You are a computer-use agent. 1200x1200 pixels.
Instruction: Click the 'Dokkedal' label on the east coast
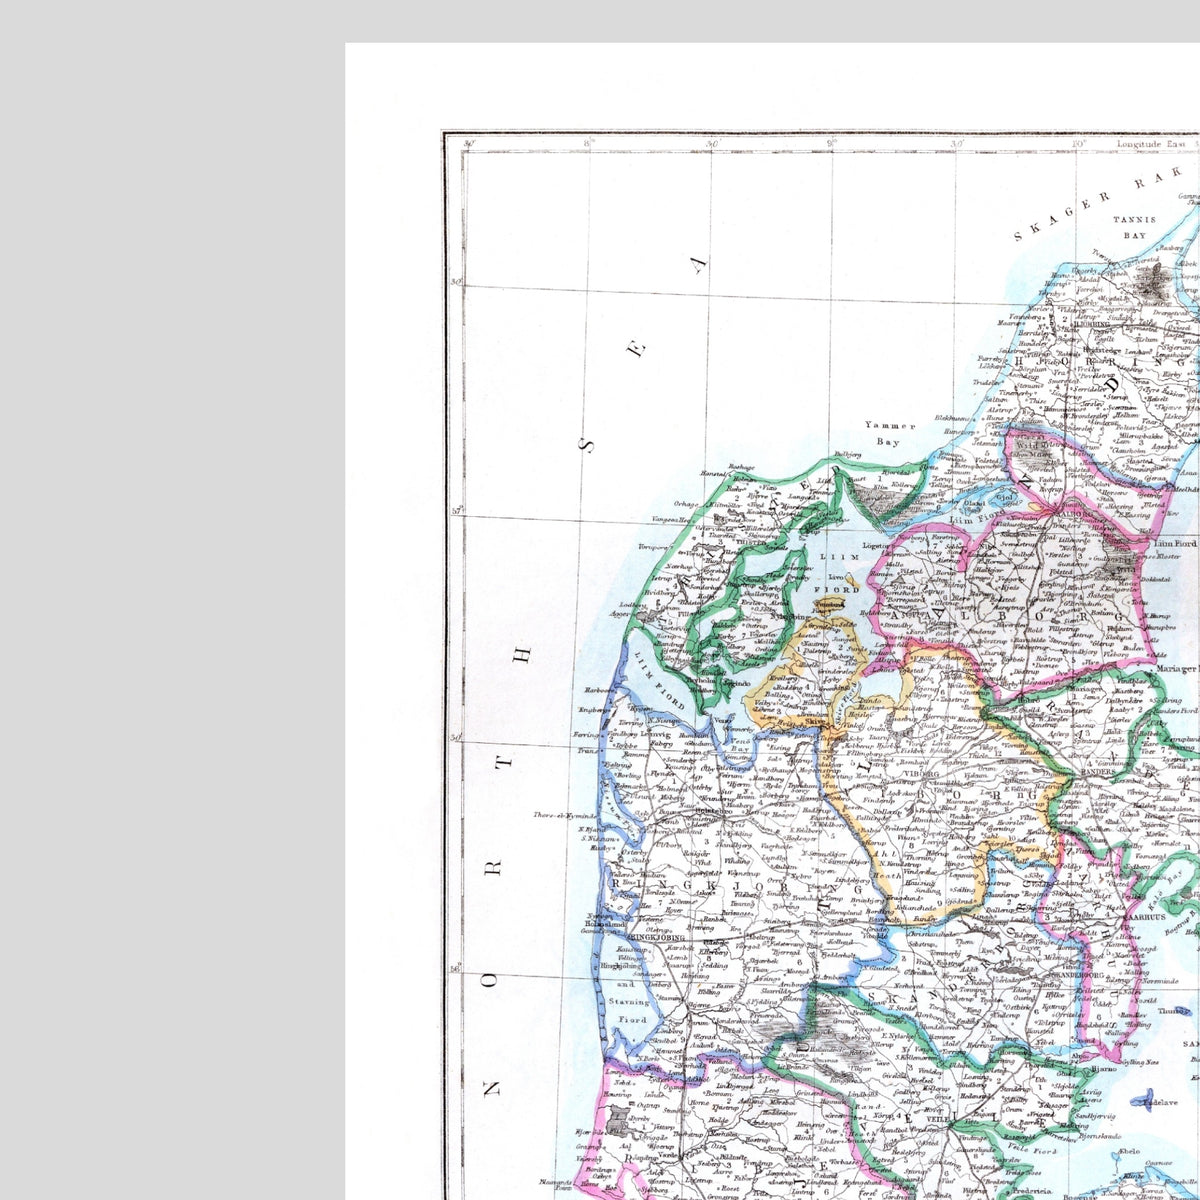[x=1156, y=578]
